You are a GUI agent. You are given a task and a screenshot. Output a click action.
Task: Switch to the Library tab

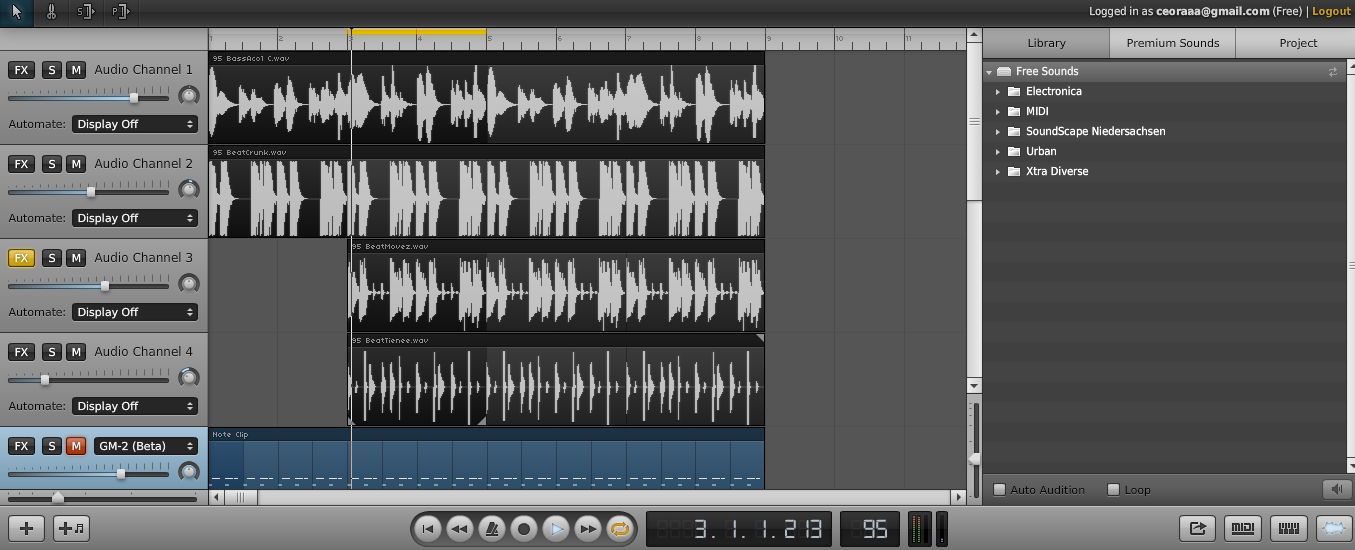pyautogui.click(x=1046, y=43)
